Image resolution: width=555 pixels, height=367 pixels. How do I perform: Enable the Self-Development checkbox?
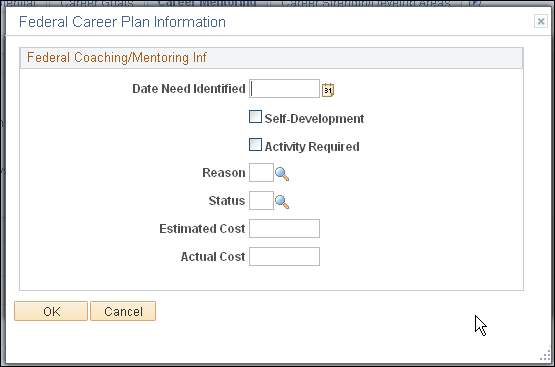pos(255,117)
